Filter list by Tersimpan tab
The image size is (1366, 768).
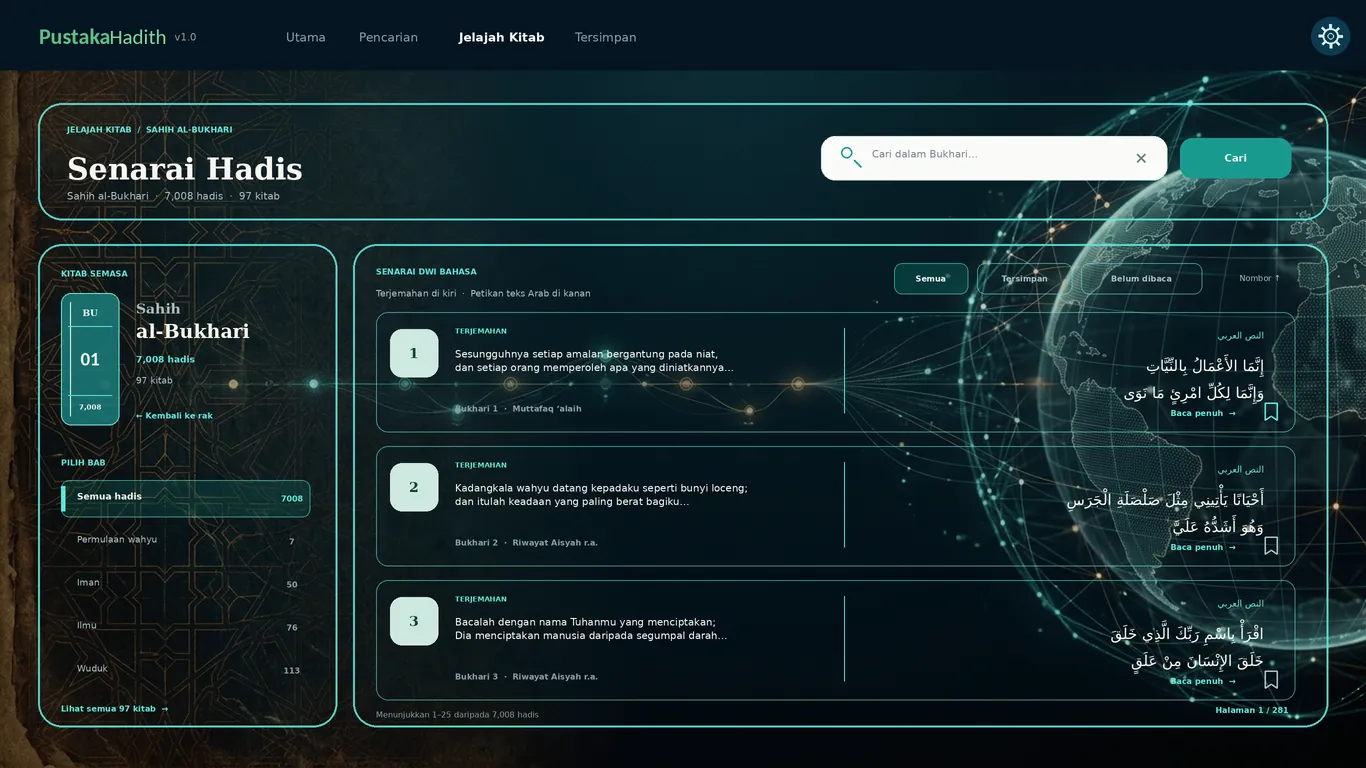click(1025, 279)
